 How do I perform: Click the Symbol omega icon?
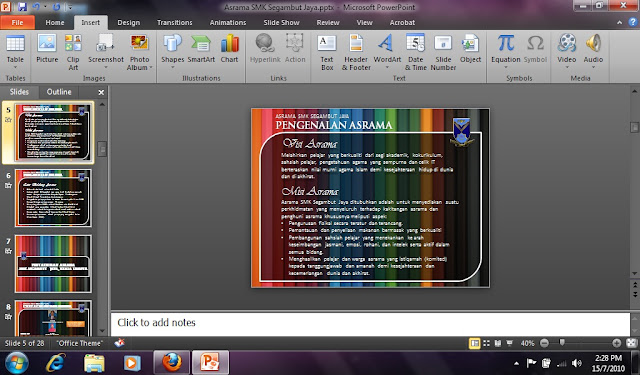click(x=535, y=43)
